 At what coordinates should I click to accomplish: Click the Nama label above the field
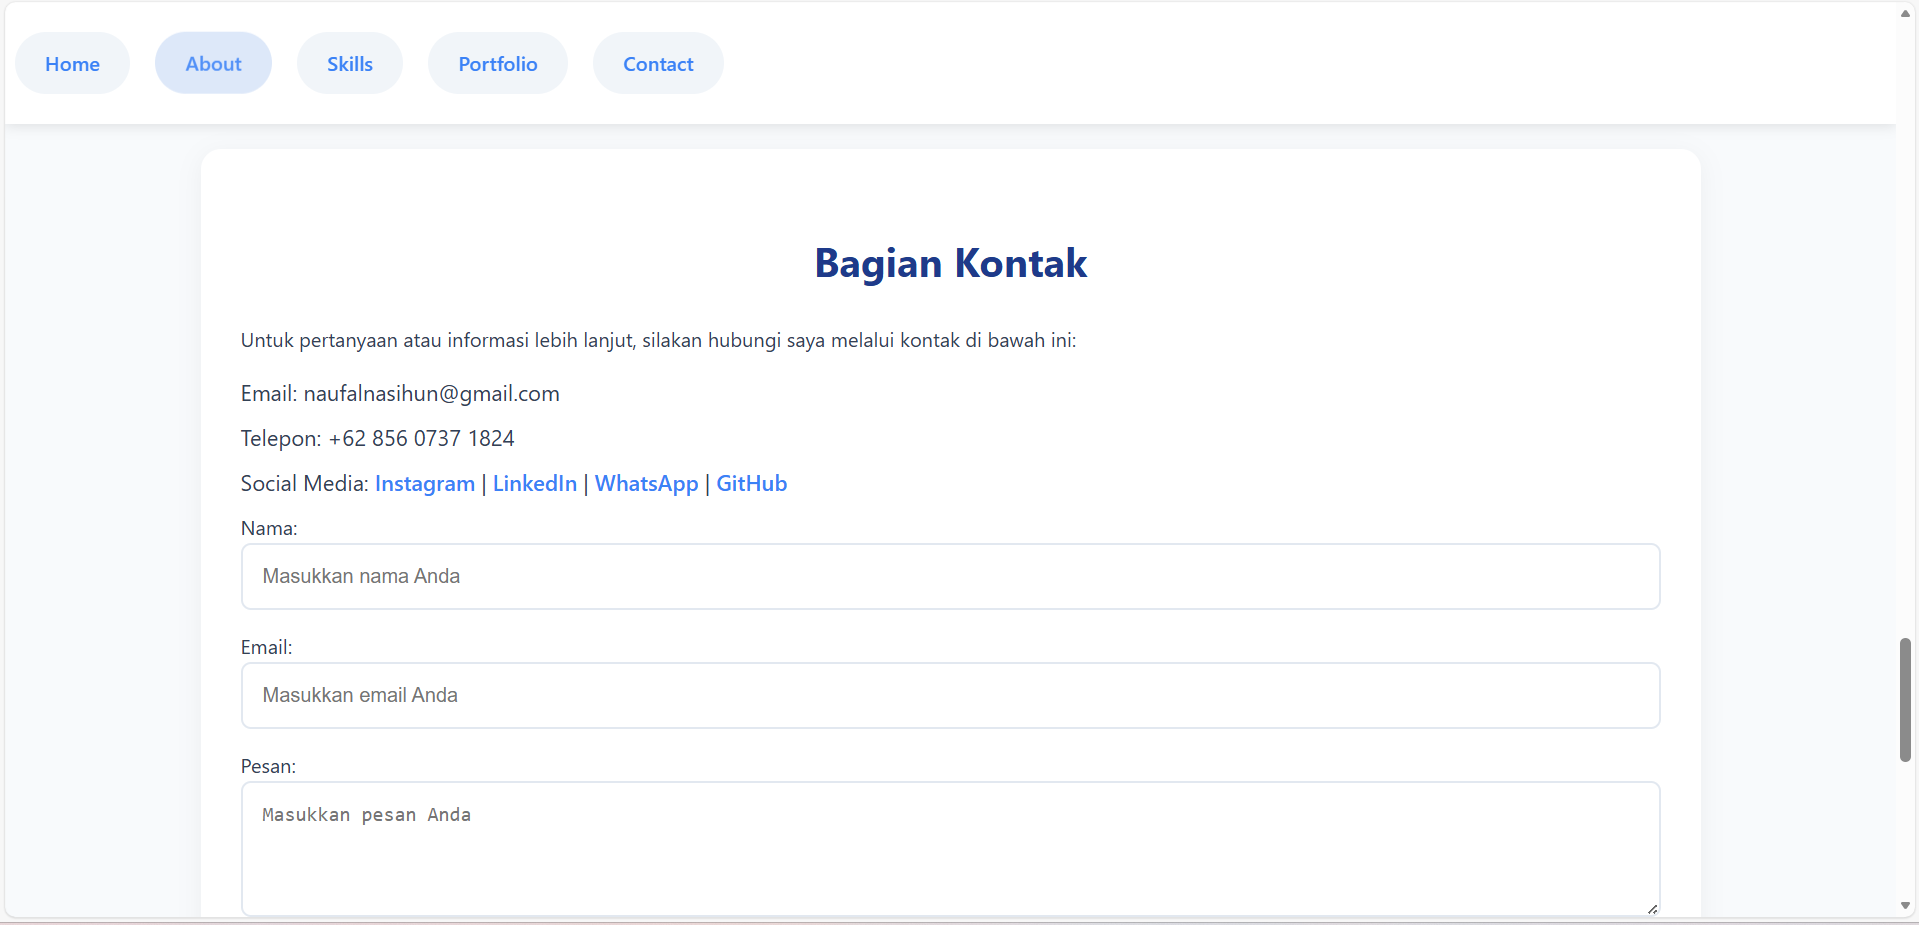(x=268, y=528)
